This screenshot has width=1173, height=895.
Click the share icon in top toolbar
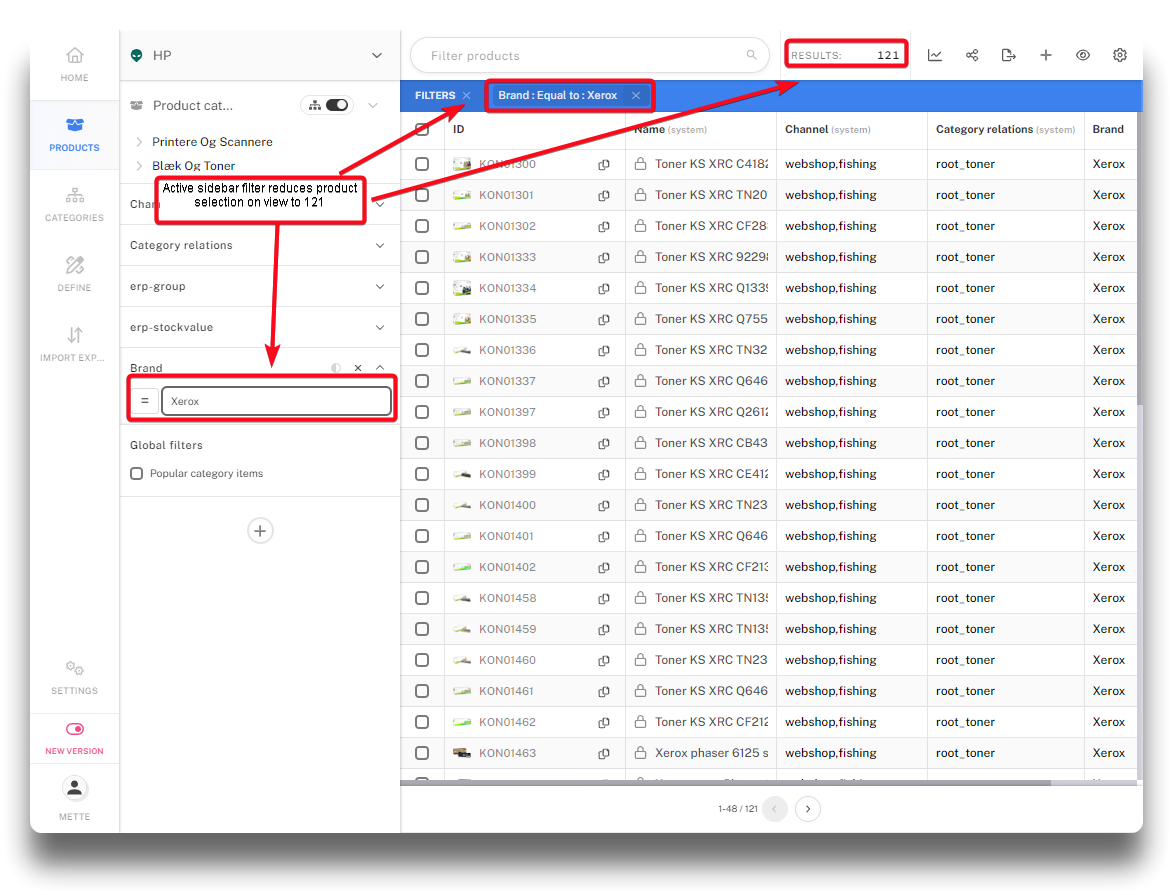972,56
